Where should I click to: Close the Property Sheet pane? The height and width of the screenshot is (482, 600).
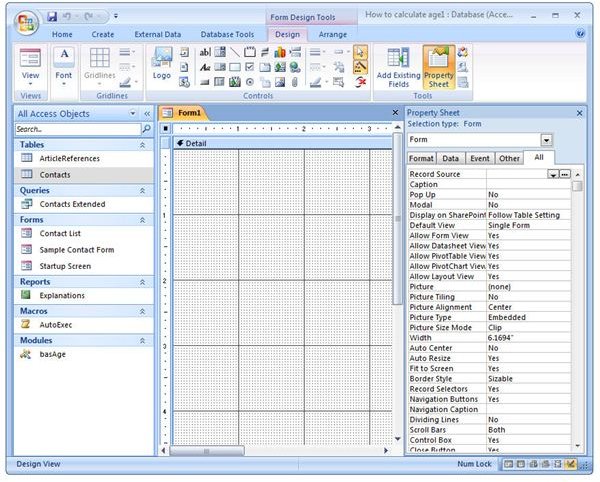(x=579, y=113)
